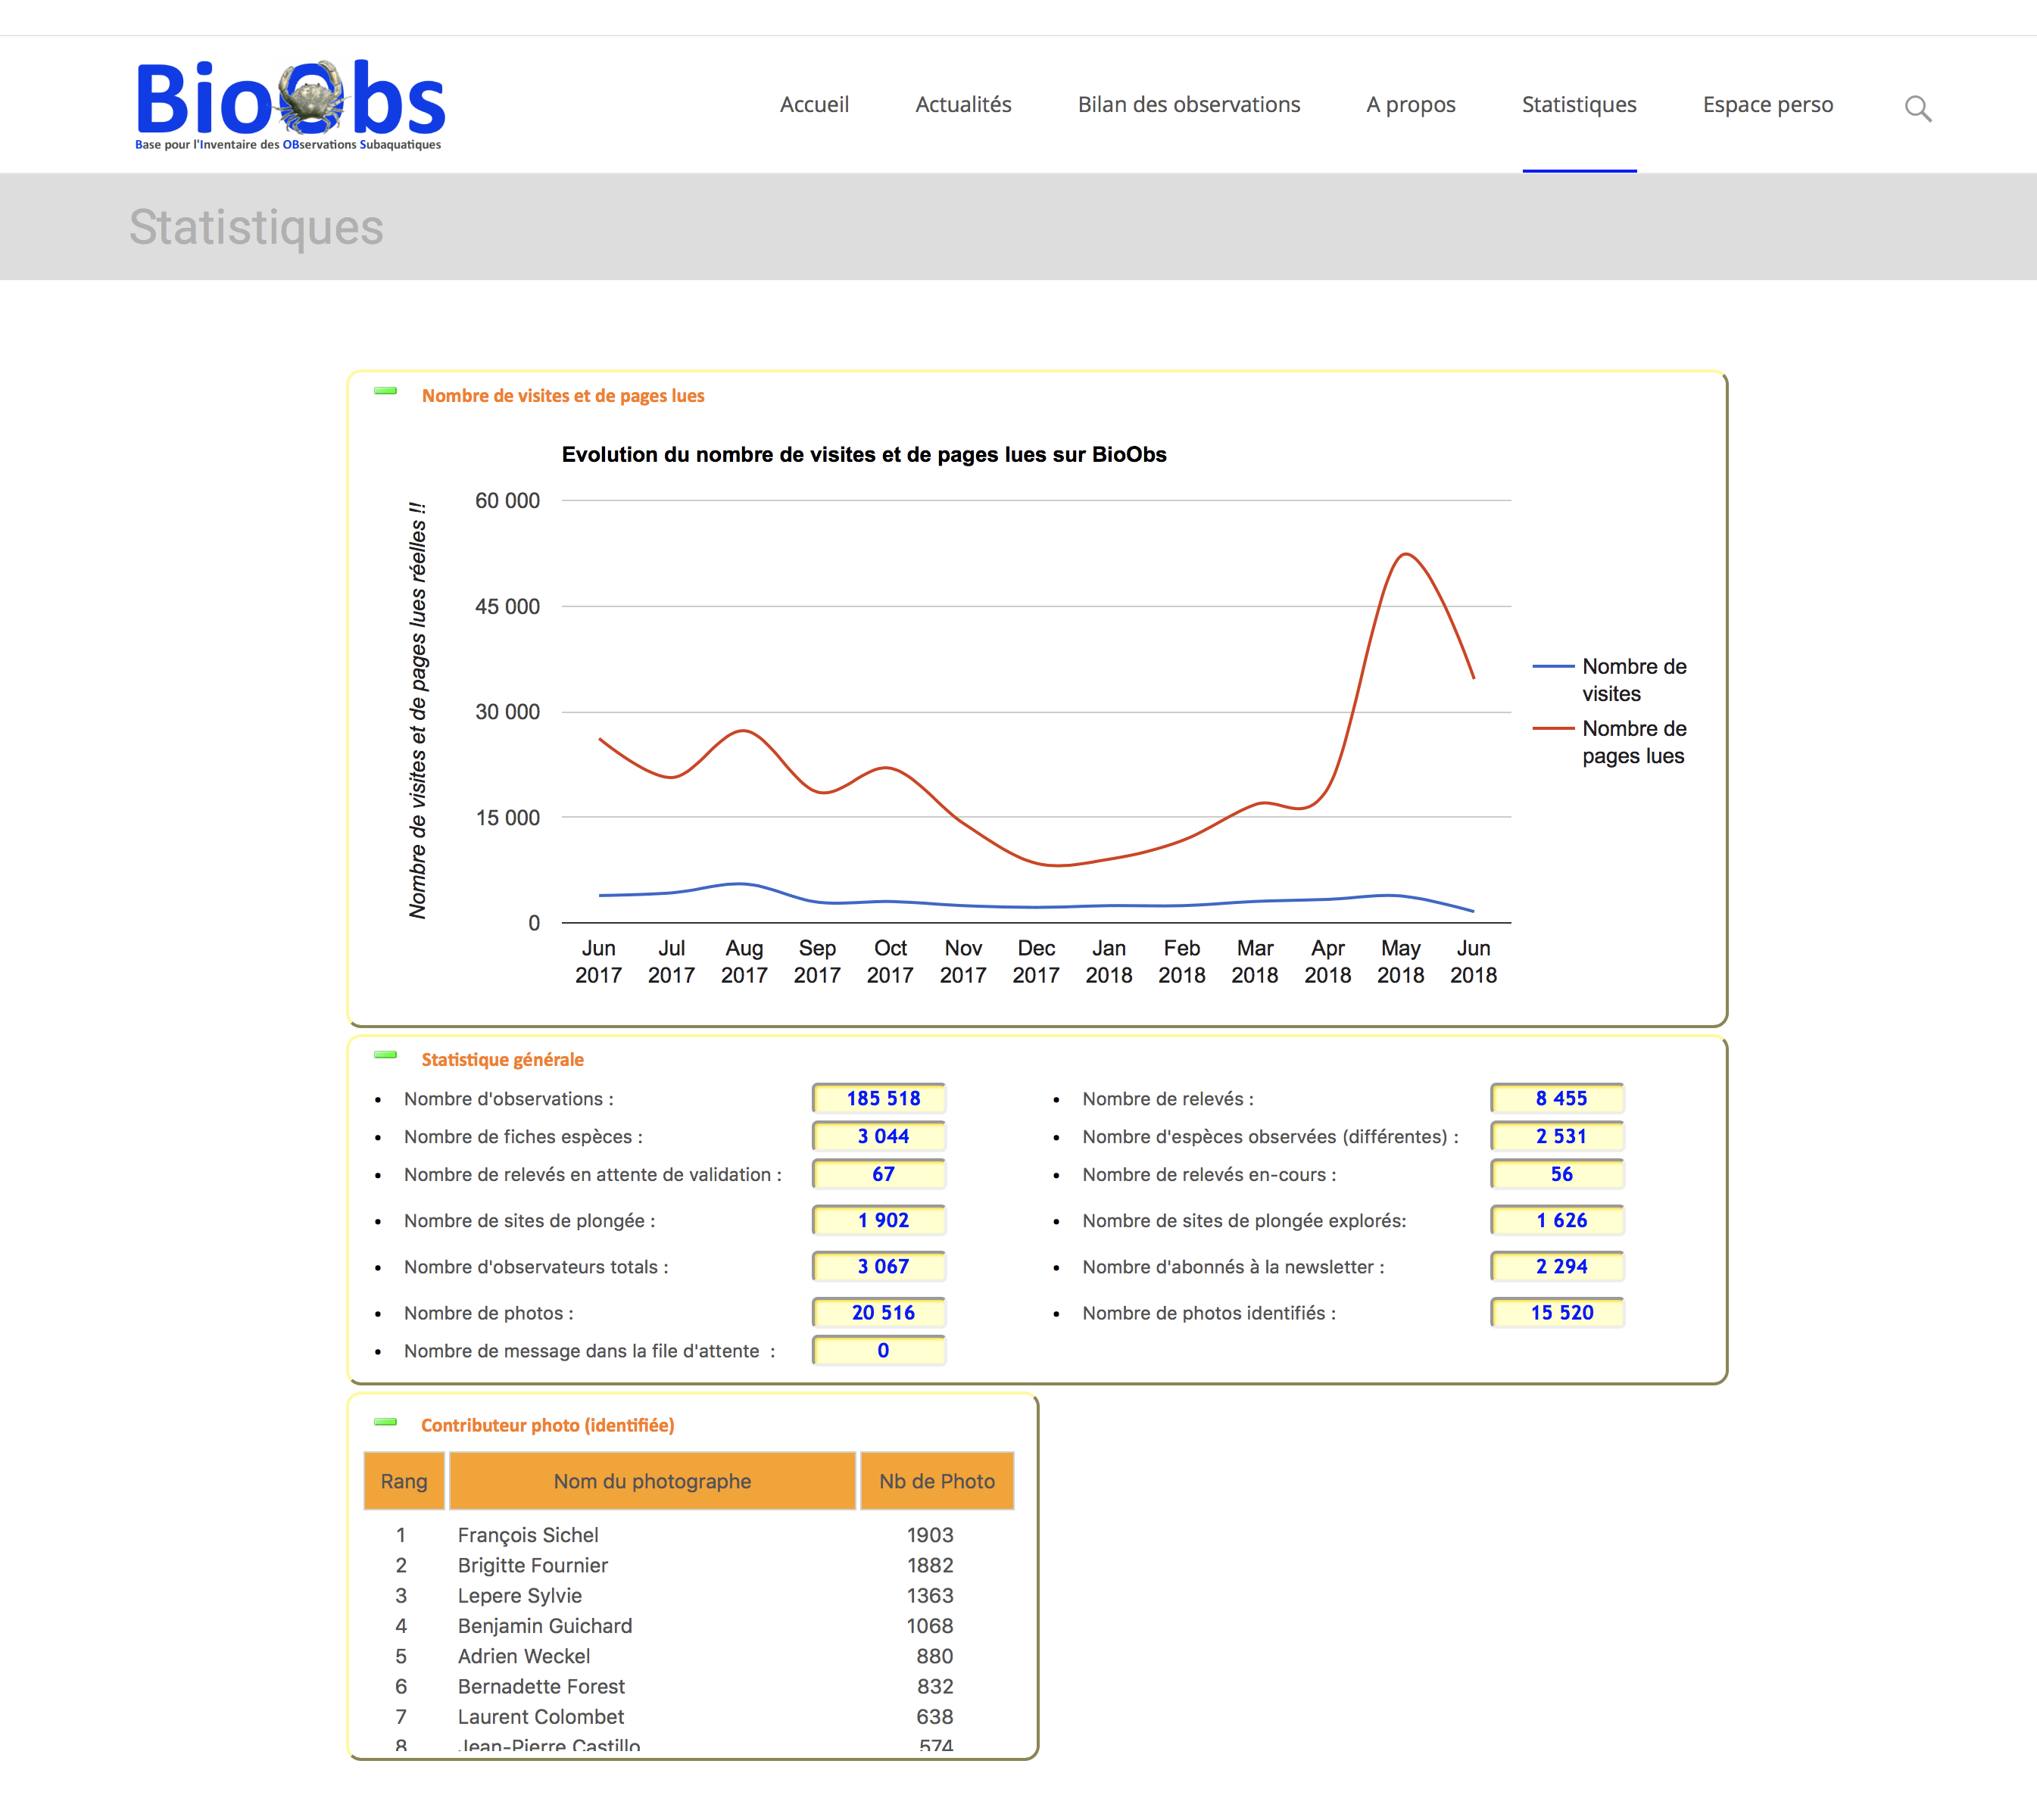Click the 'Bernadette Forest' name

click(x=541, y=1686)
